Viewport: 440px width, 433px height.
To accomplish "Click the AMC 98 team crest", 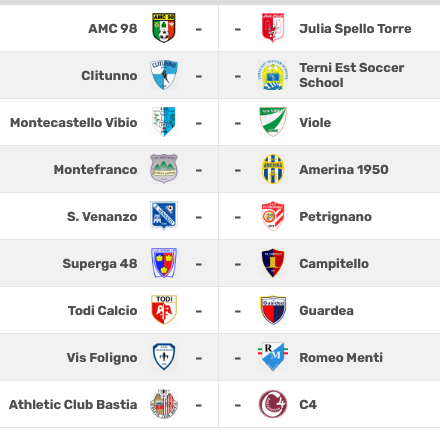I will point(164,28).
